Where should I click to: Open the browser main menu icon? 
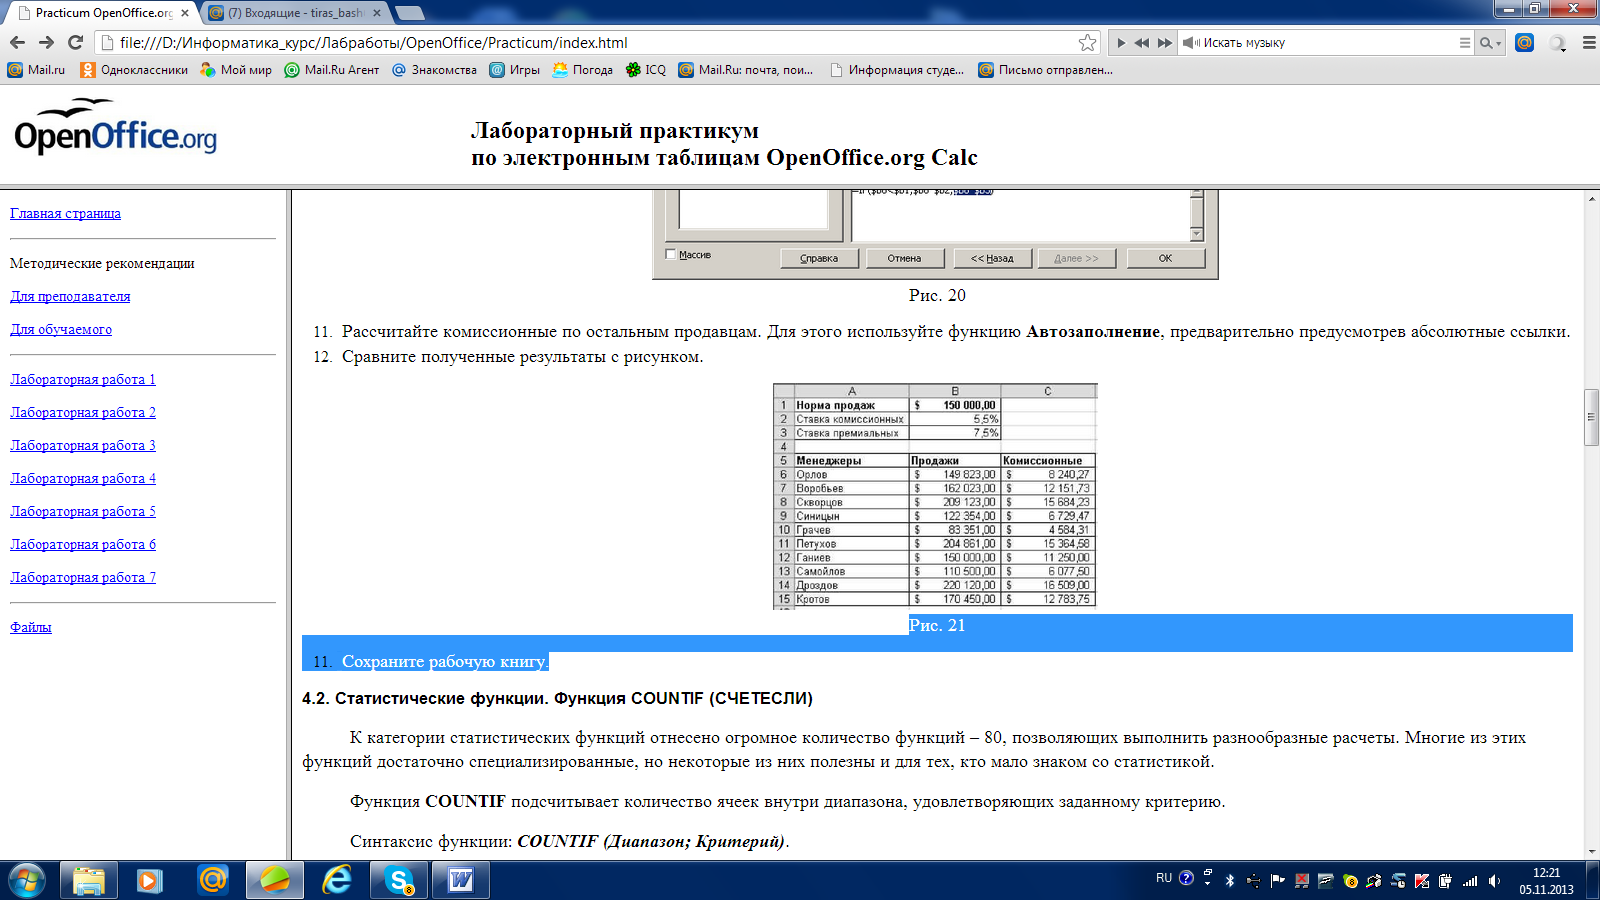(x=1589, y=42)
